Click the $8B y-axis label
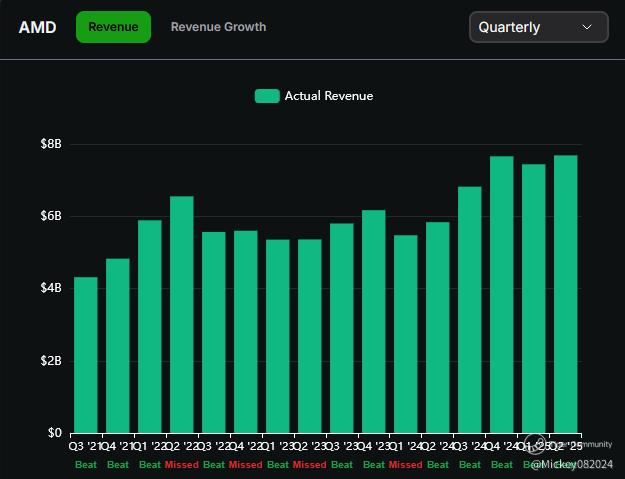625x479 pixels. [x=50, y=144]
